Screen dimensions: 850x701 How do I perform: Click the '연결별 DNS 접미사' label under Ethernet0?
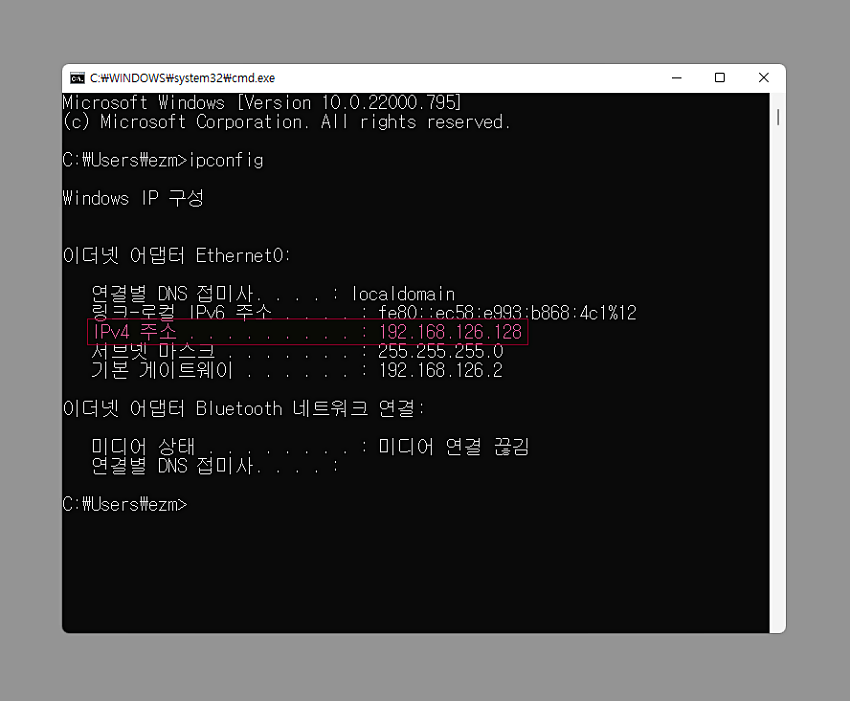(x=172, y=294)
